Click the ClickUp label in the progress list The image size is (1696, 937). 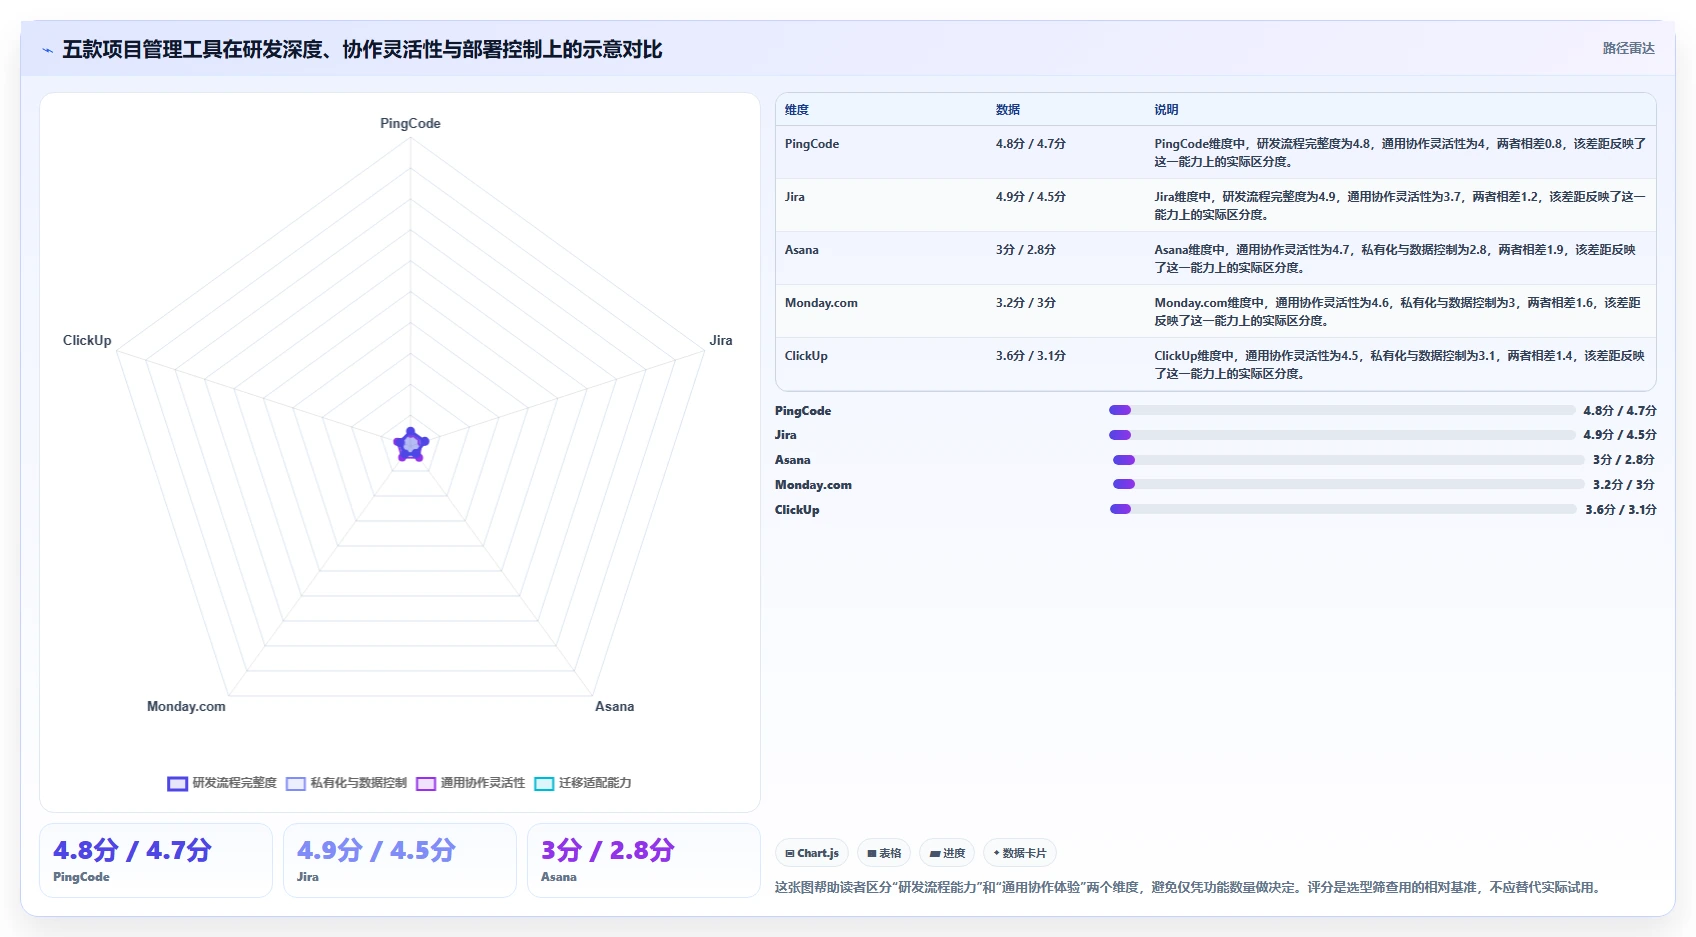[797, 510]
